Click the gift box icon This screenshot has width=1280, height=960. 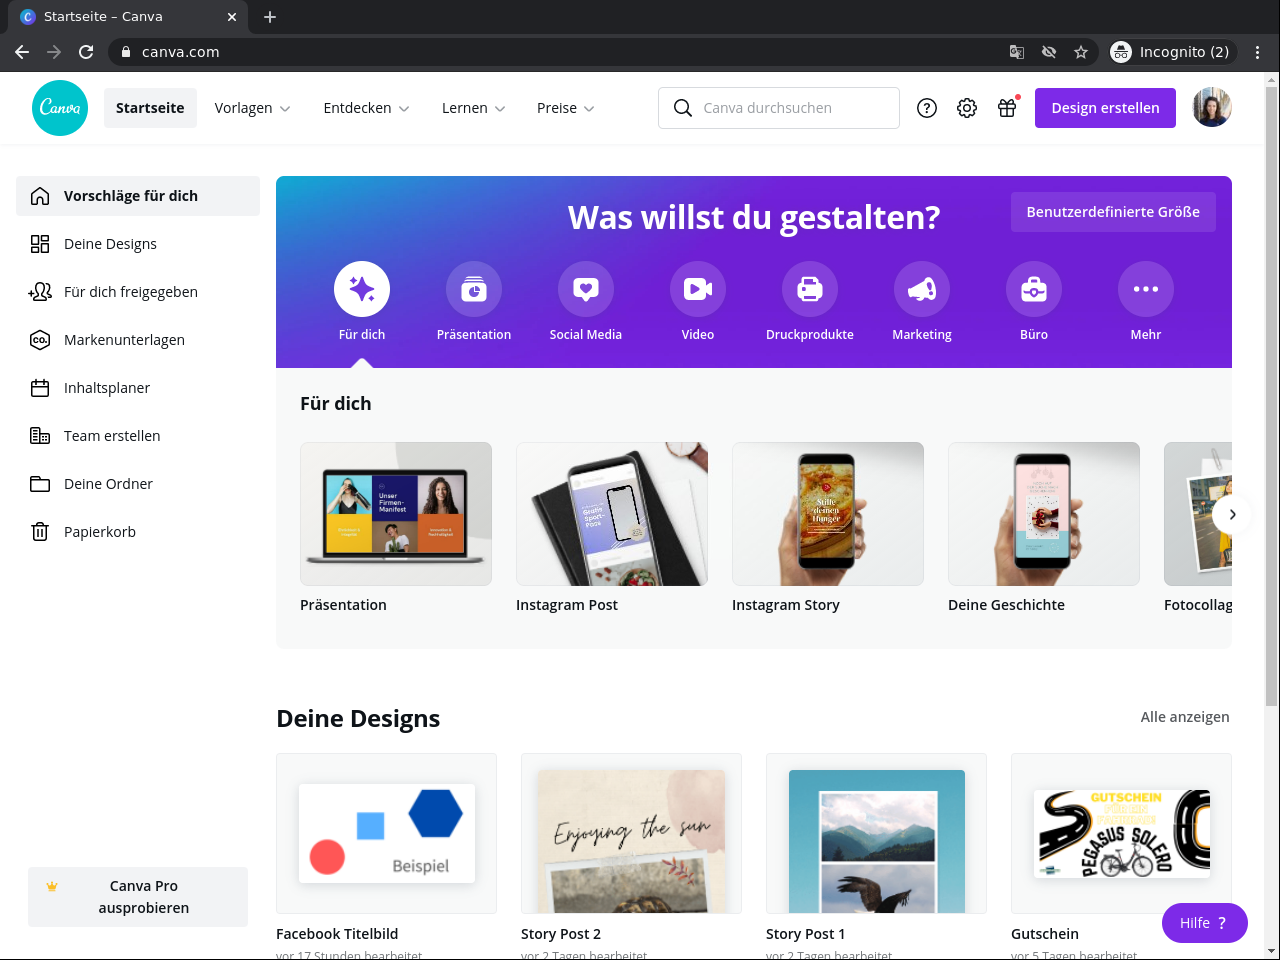pos(1007,108)
